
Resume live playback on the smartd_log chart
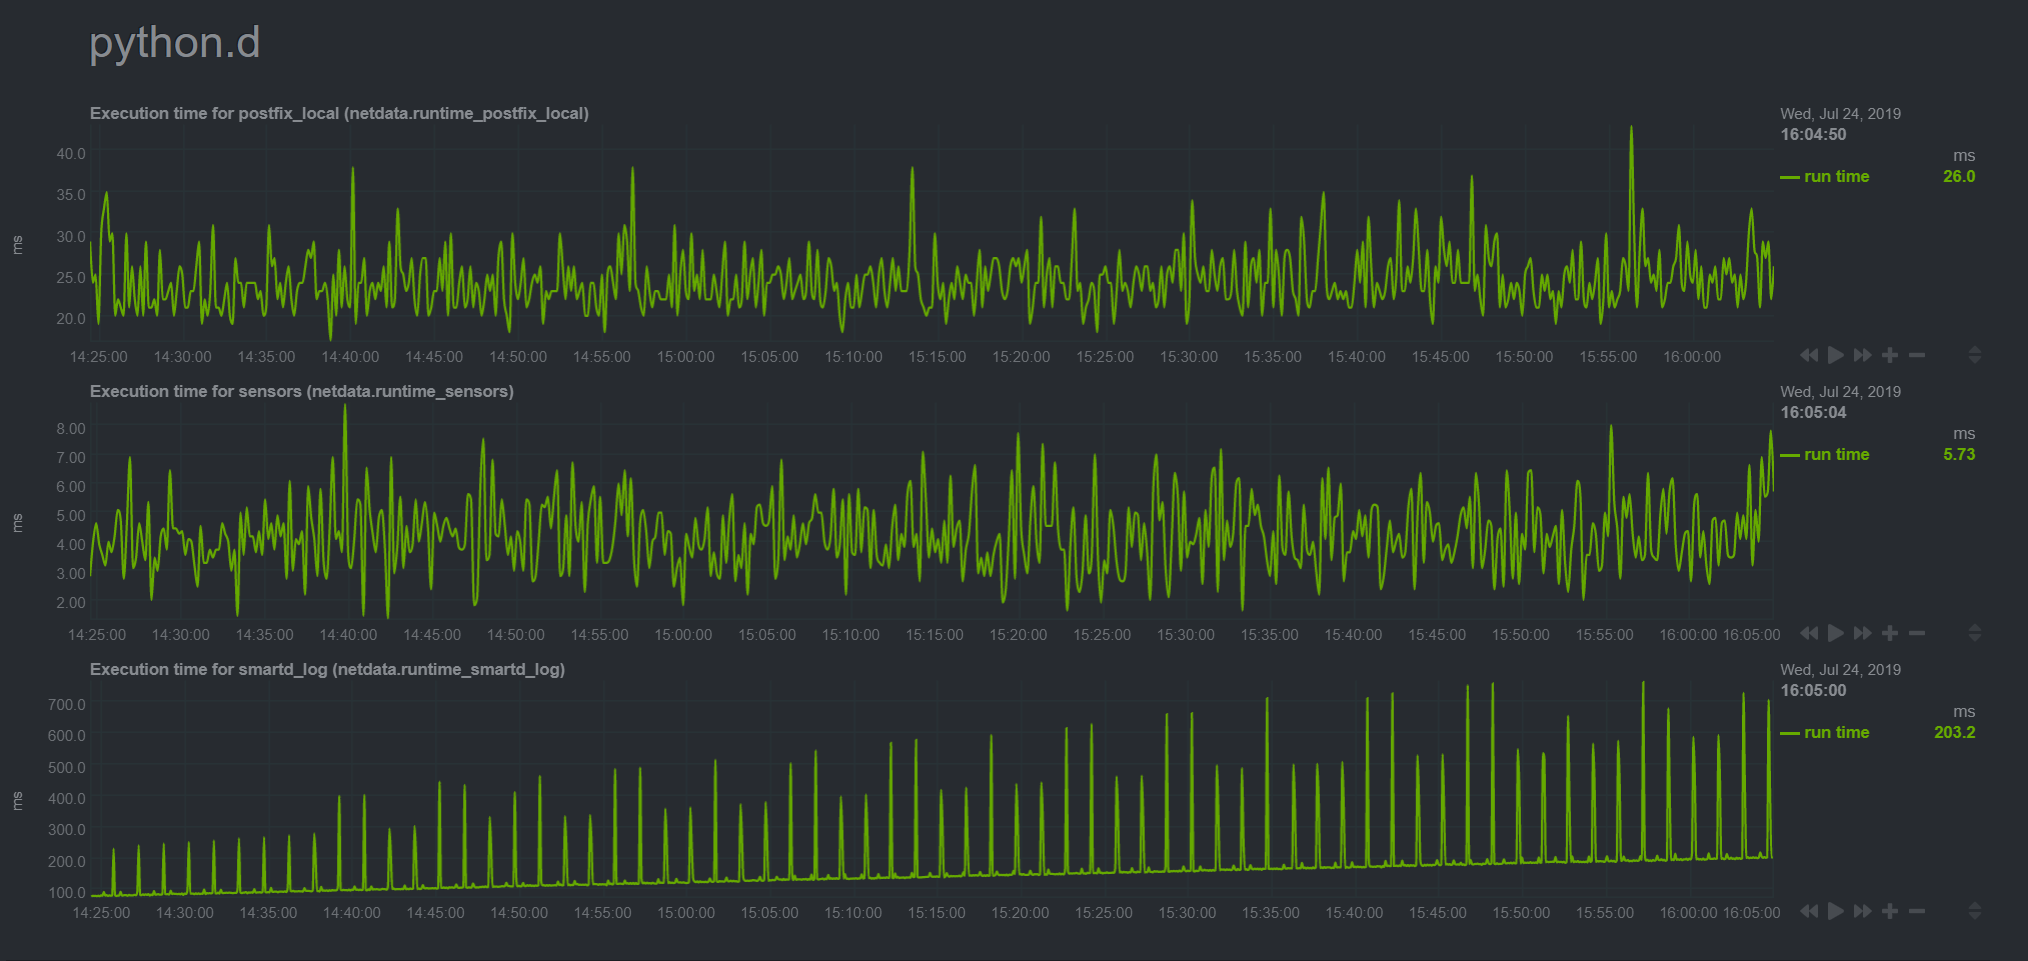tap(1837, 911)
